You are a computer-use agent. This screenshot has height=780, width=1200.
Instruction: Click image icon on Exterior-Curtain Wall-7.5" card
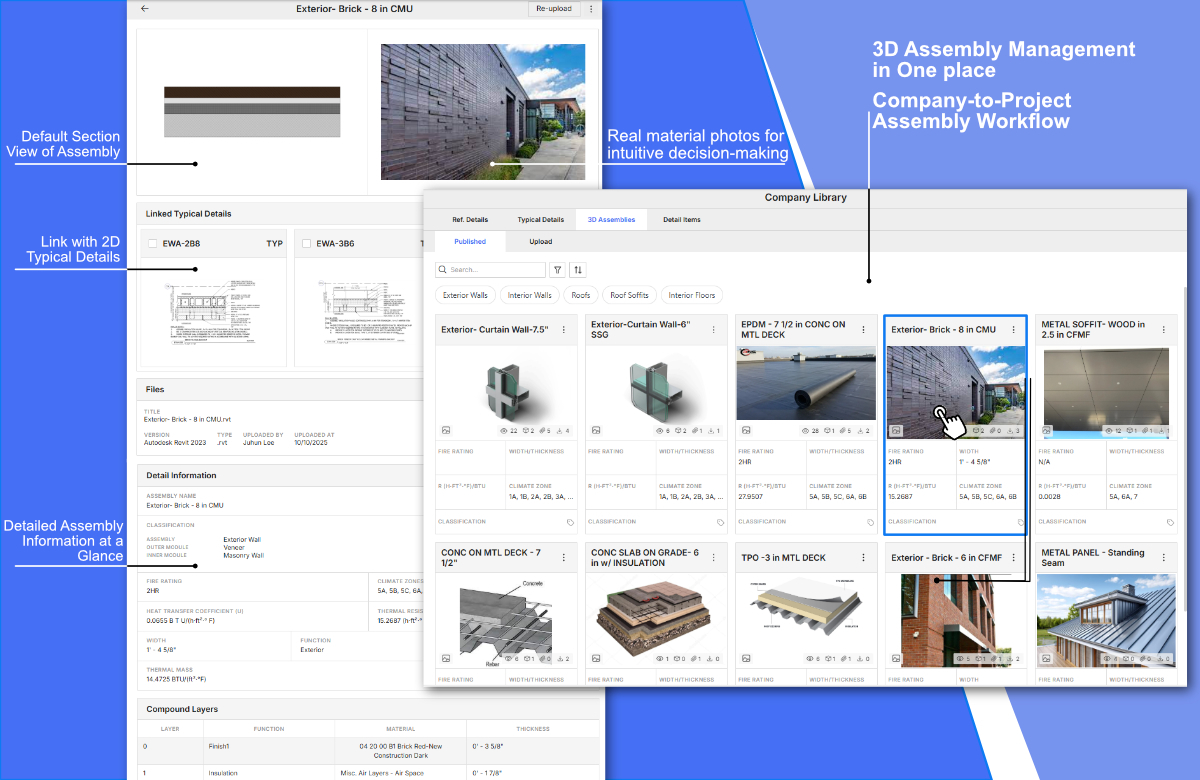click(446, 430)
